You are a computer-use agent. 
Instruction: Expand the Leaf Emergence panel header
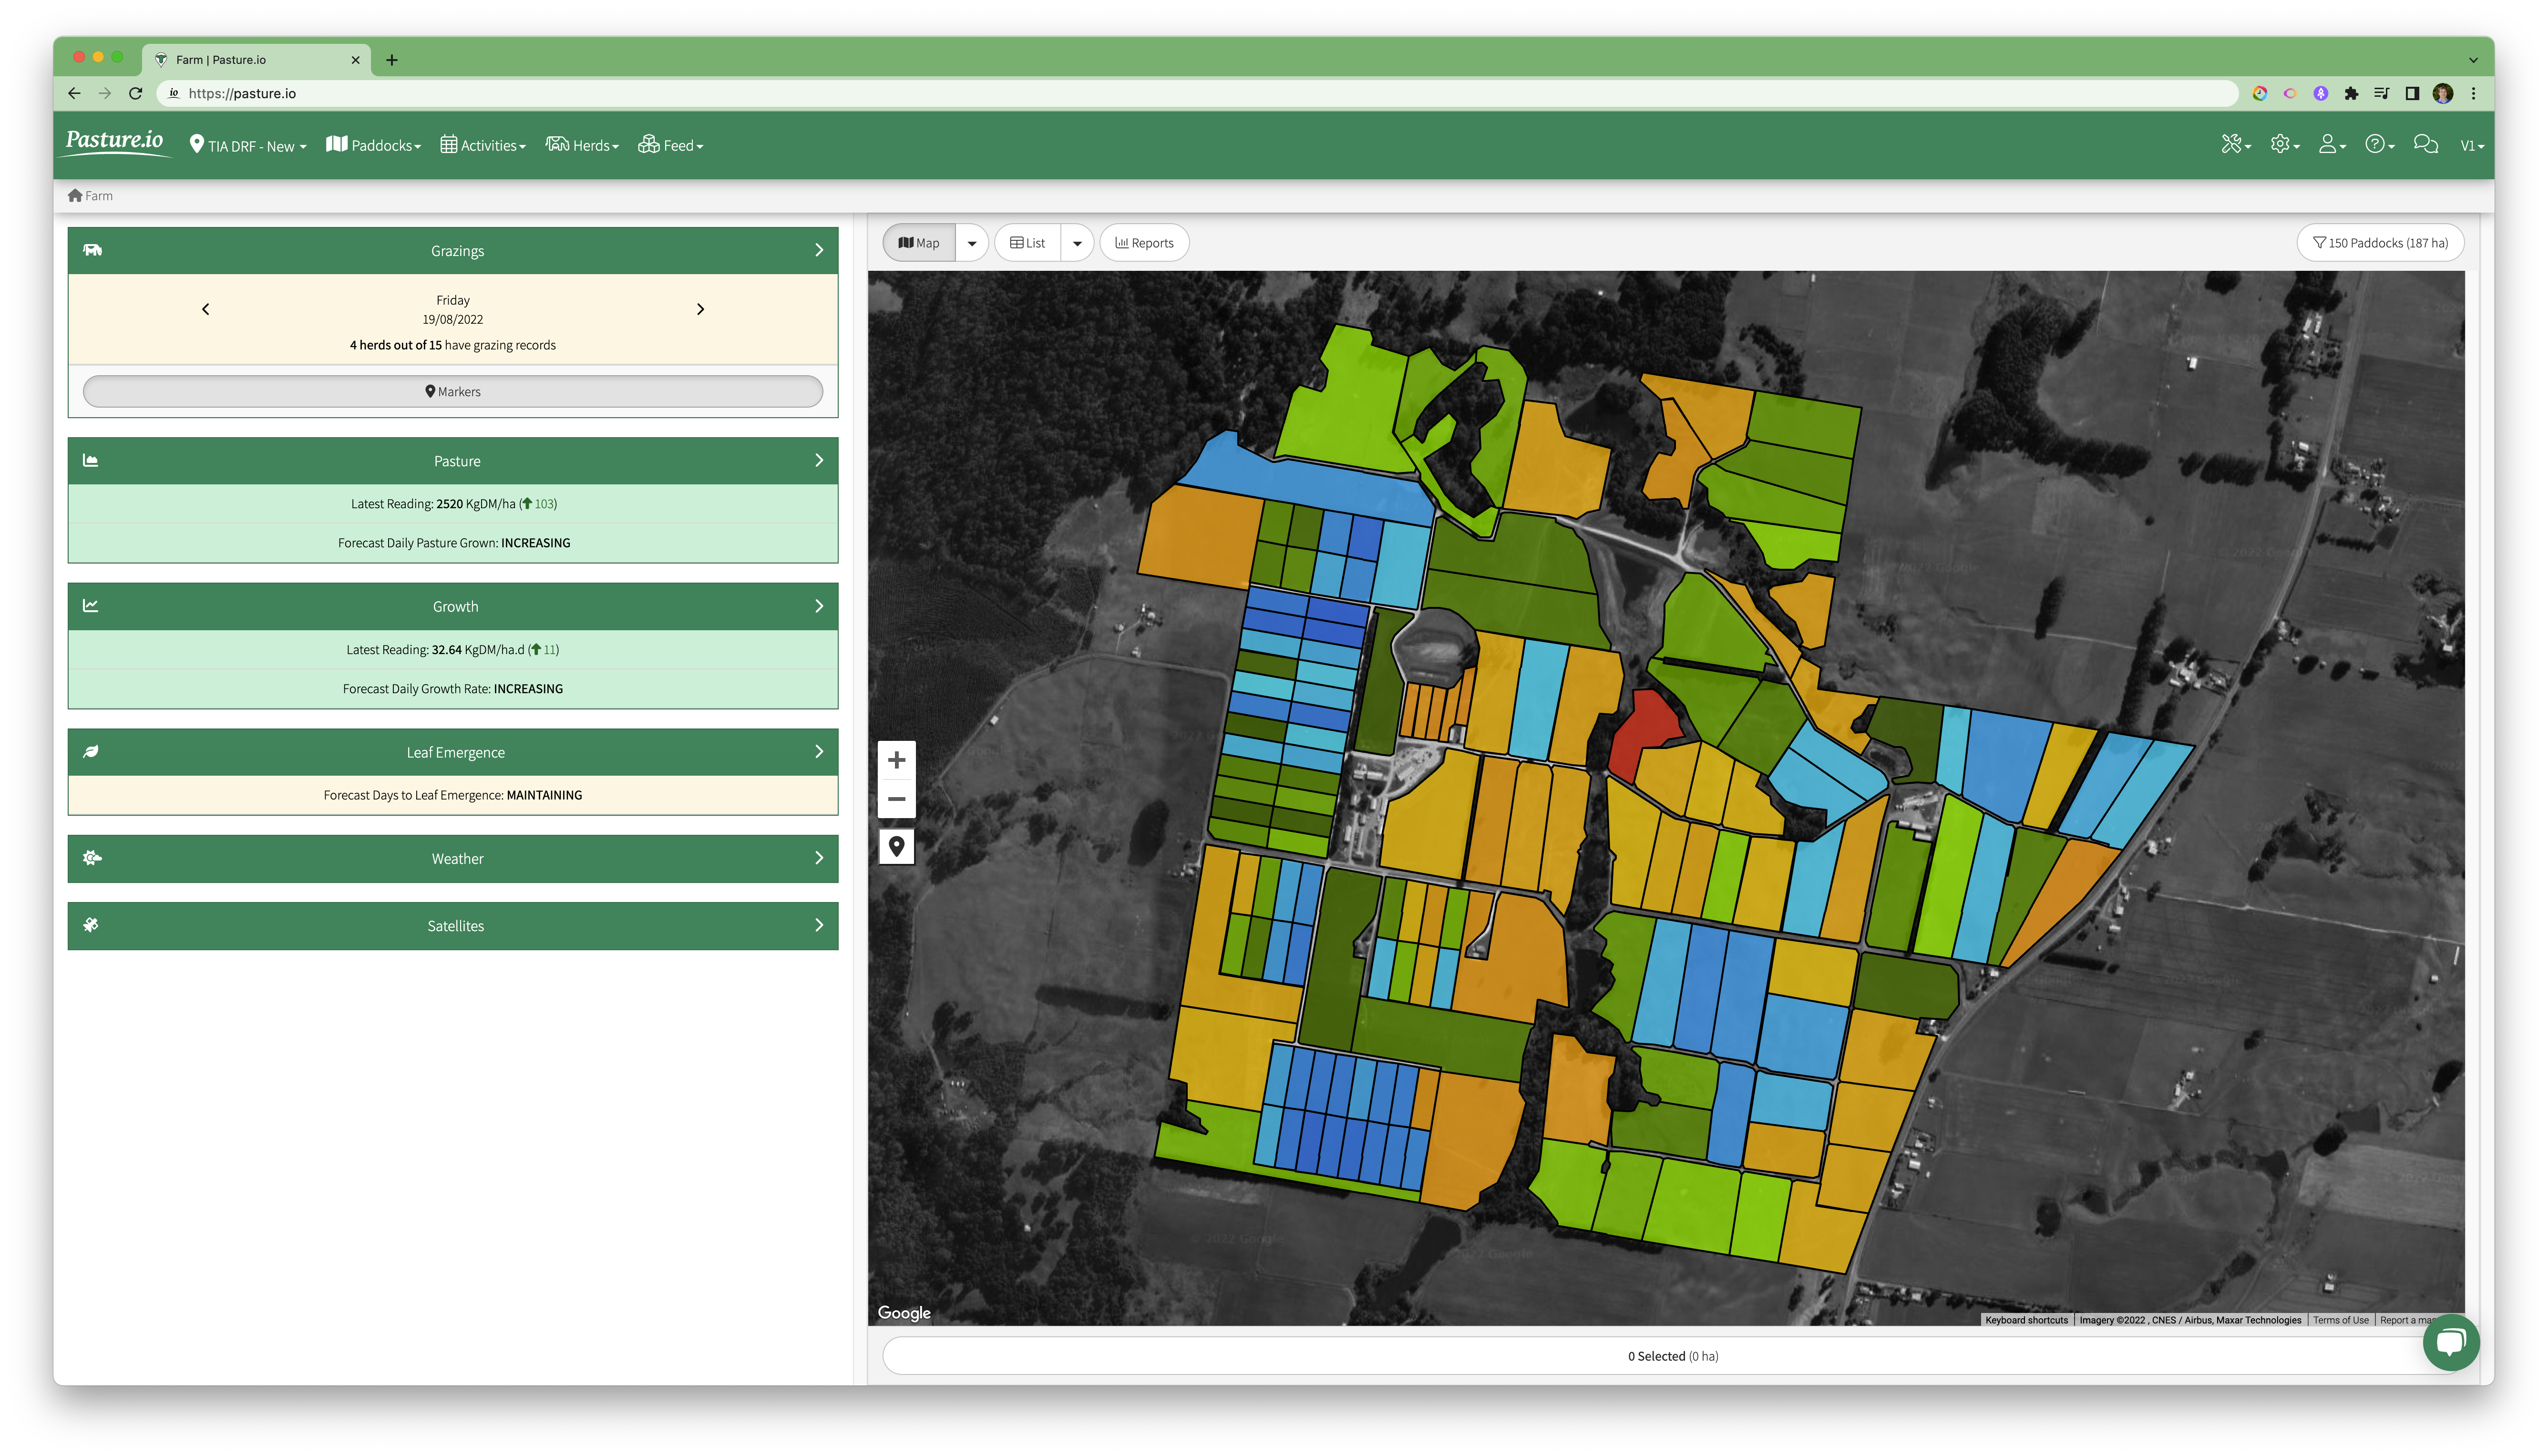click(453, 752)
